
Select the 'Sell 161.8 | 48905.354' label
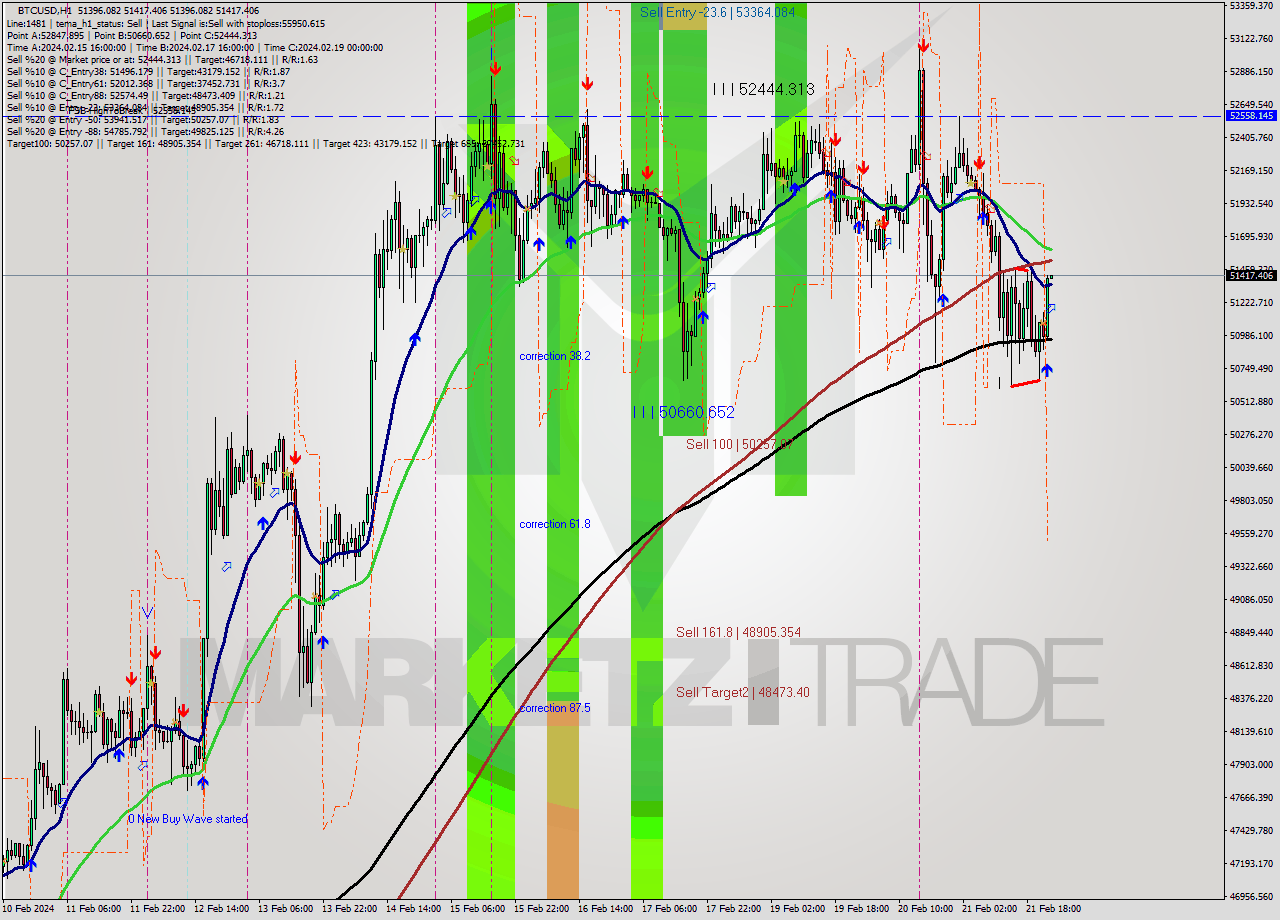[738, 632]
